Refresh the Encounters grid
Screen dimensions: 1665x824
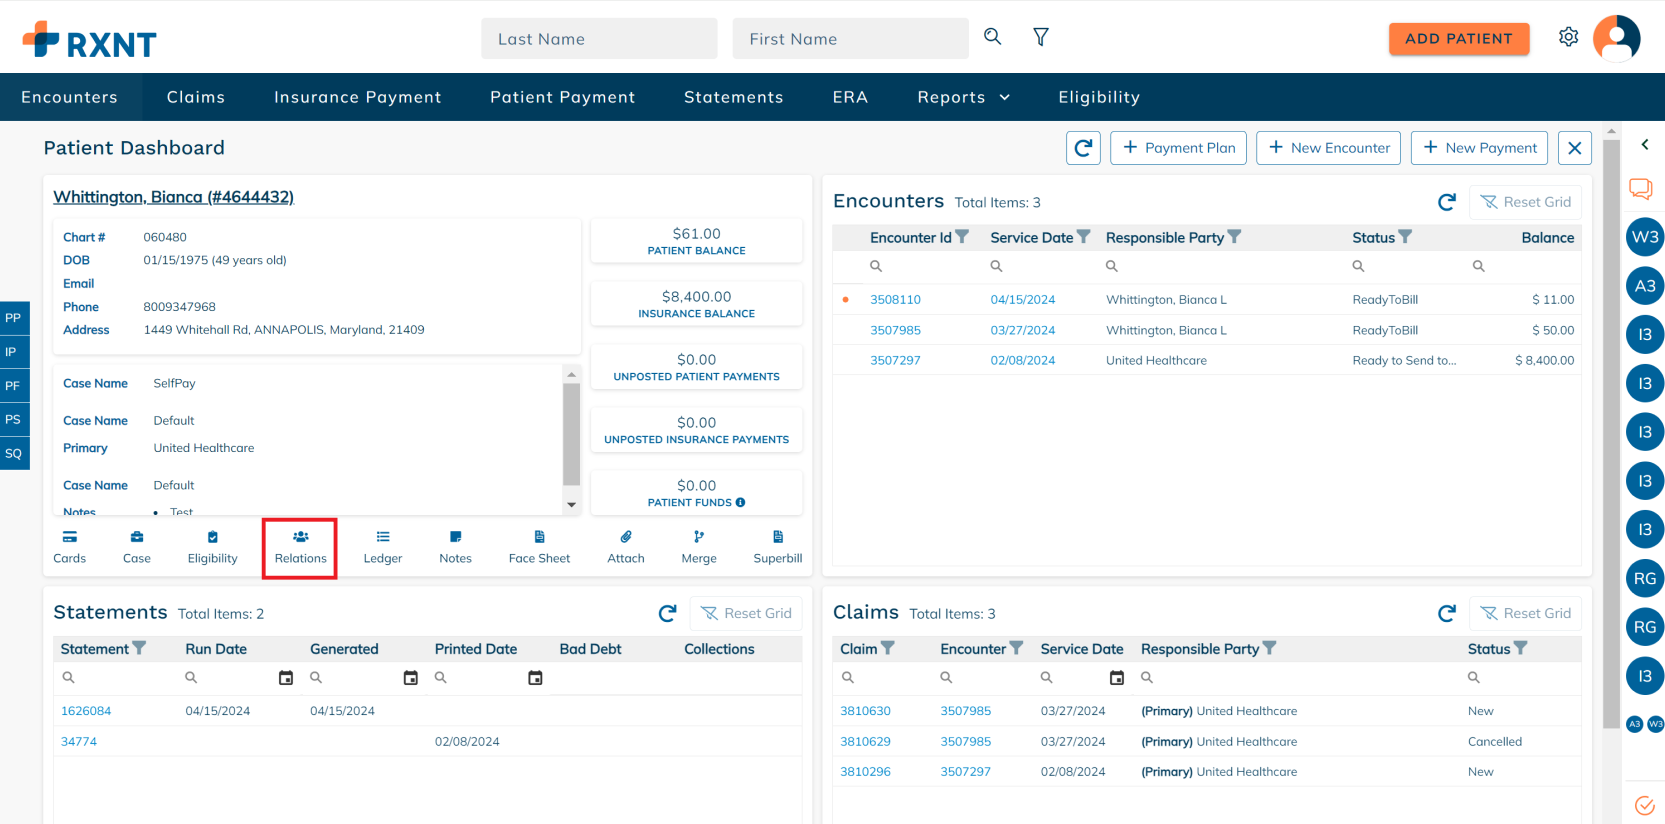pyautogui.click(x=1446, y=202)
